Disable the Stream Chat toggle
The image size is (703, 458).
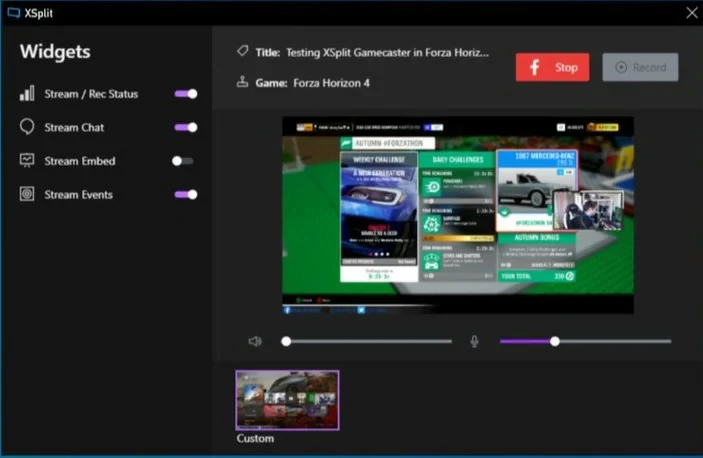[x=186, y=127]
